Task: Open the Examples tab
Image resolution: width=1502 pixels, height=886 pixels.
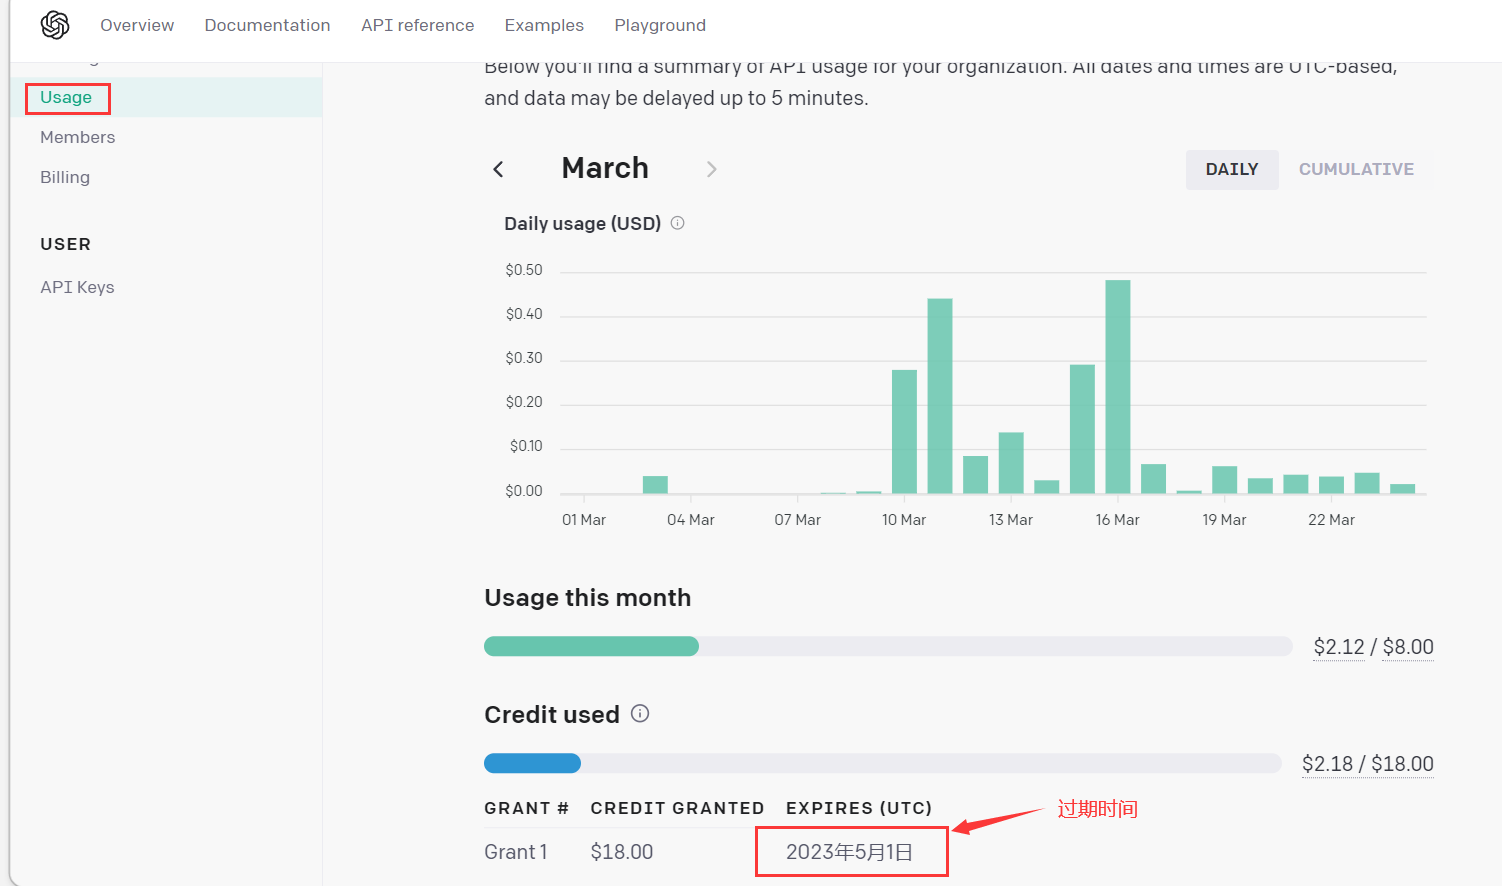Action: (x=544, y=25)
